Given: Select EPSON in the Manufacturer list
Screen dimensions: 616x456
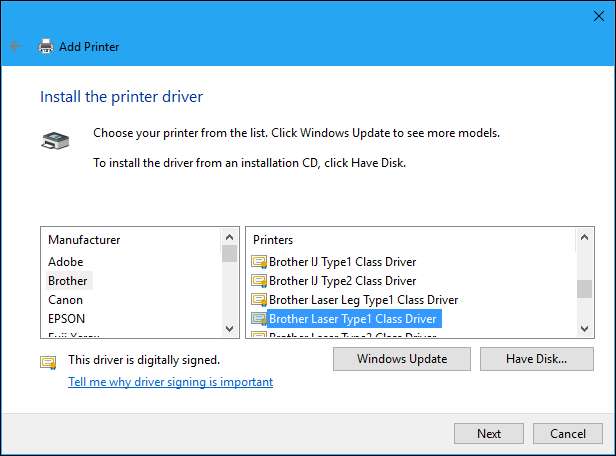Looking at the screenshot, I should pos(66,319).
